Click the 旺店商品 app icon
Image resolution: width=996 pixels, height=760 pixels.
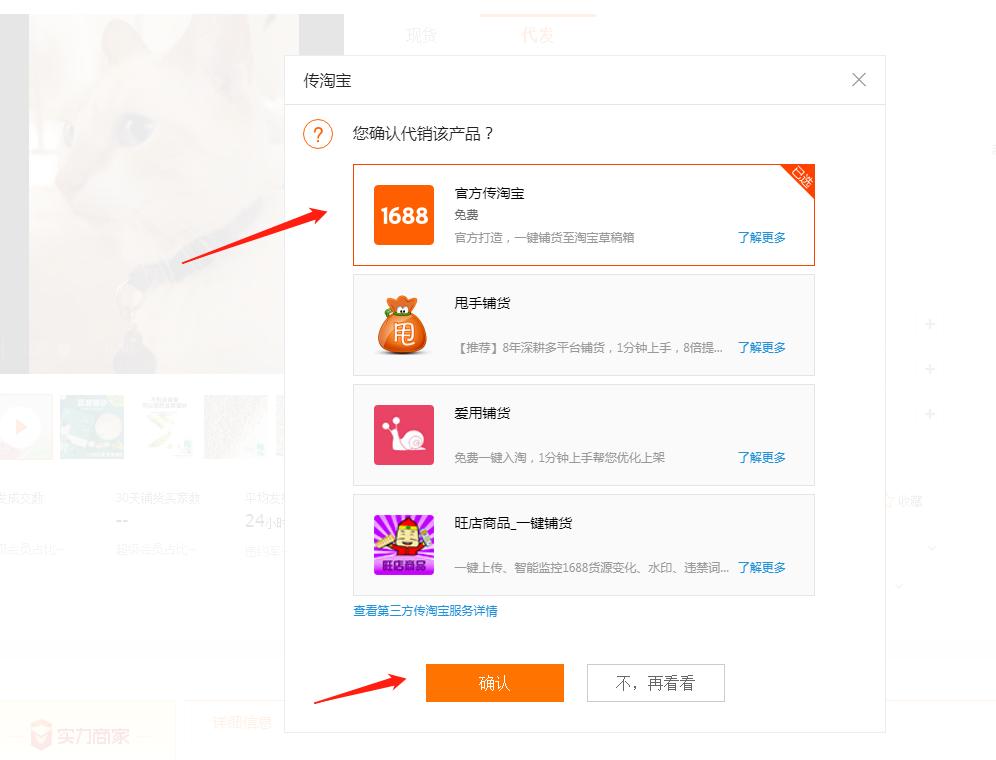pos(403,544)
